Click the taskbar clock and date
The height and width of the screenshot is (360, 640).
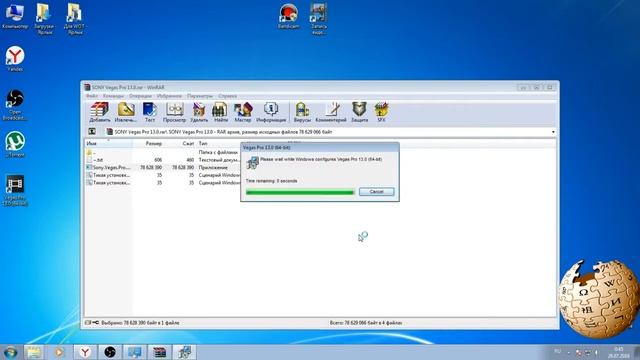pos(619,353)
